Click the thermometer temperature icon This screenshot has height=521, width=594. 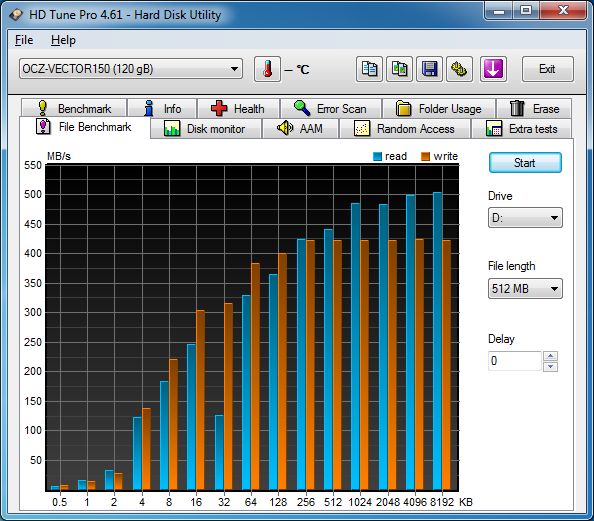pos(267,69)
